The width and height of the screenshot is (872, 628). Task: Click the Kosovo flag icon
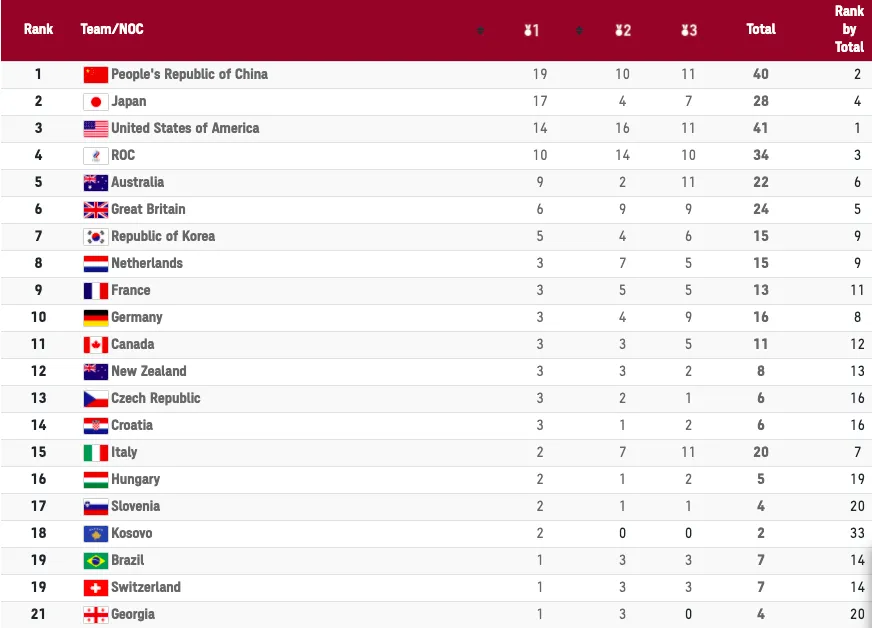96,533
